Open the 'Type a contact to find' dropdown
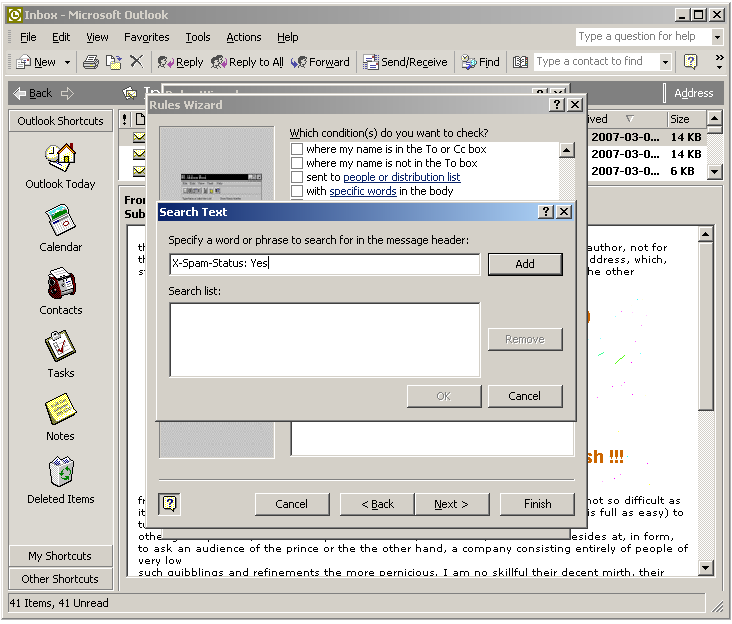 point(665,62)
